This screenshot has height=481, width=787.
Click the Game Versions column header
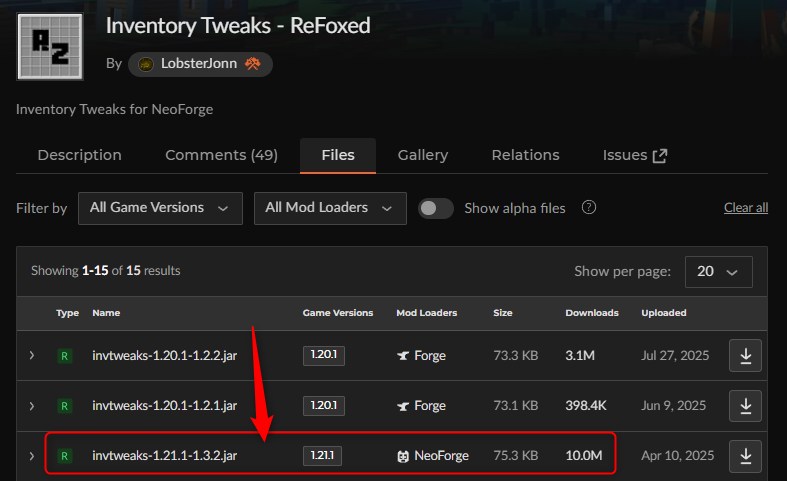click(x=338, y=313)
